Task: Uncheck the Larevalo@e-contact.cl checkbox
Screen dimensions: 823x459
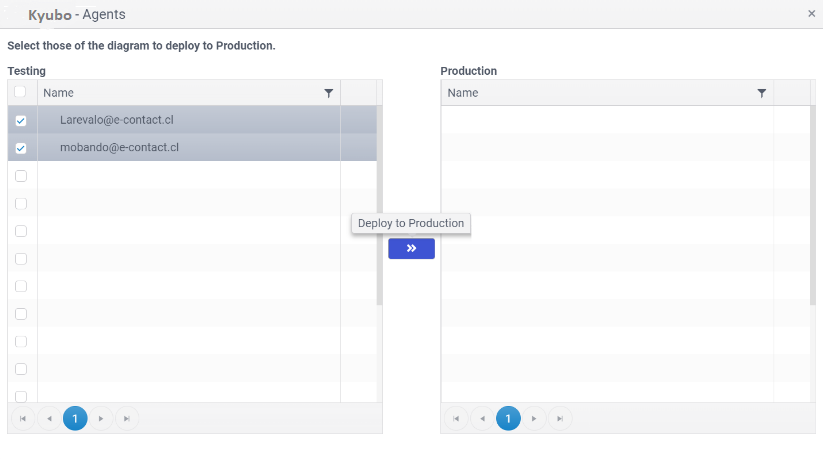Action: coord(21,120)
